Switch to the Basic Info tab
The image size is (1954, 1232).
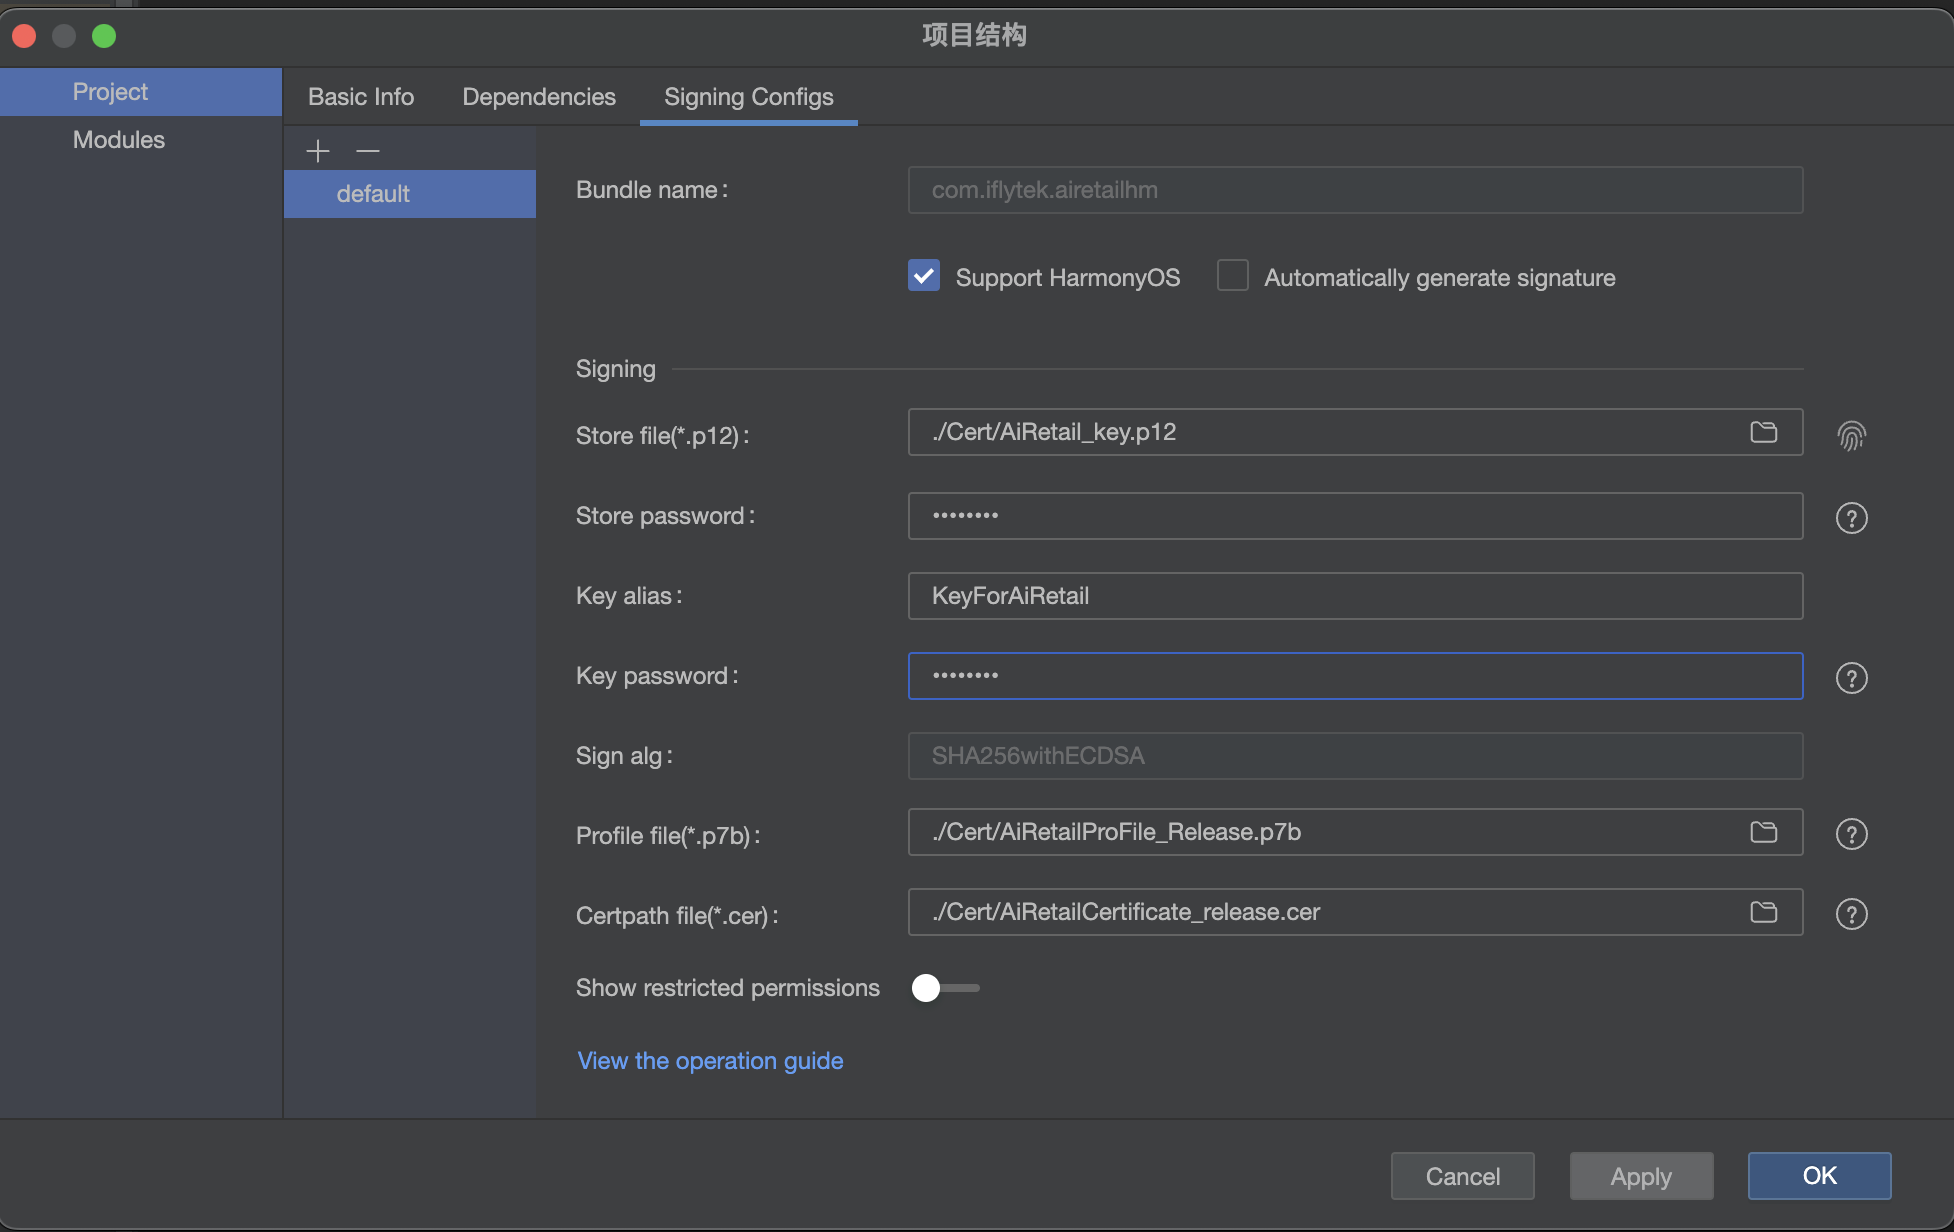[x=361, y=97]
